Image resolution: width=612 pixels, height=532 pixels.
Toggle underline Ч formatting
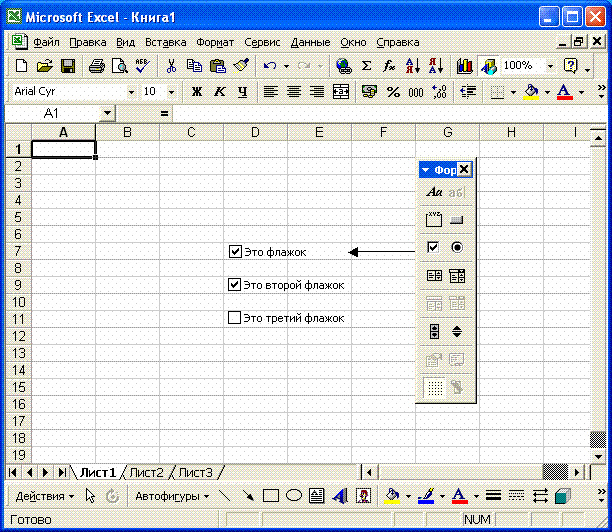pos(242,92)
